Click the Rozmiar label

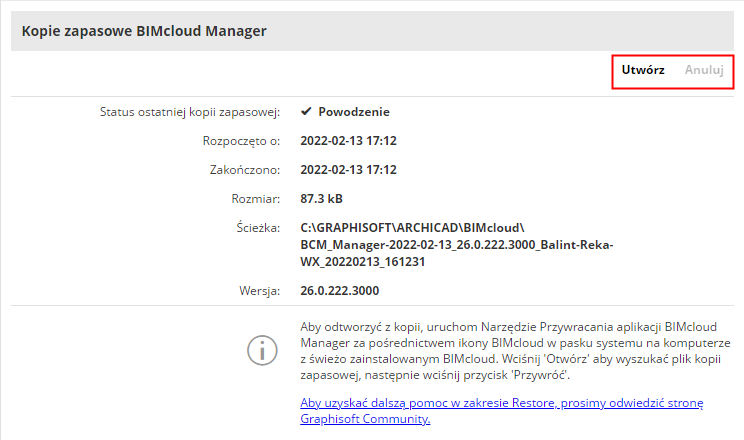256,199
